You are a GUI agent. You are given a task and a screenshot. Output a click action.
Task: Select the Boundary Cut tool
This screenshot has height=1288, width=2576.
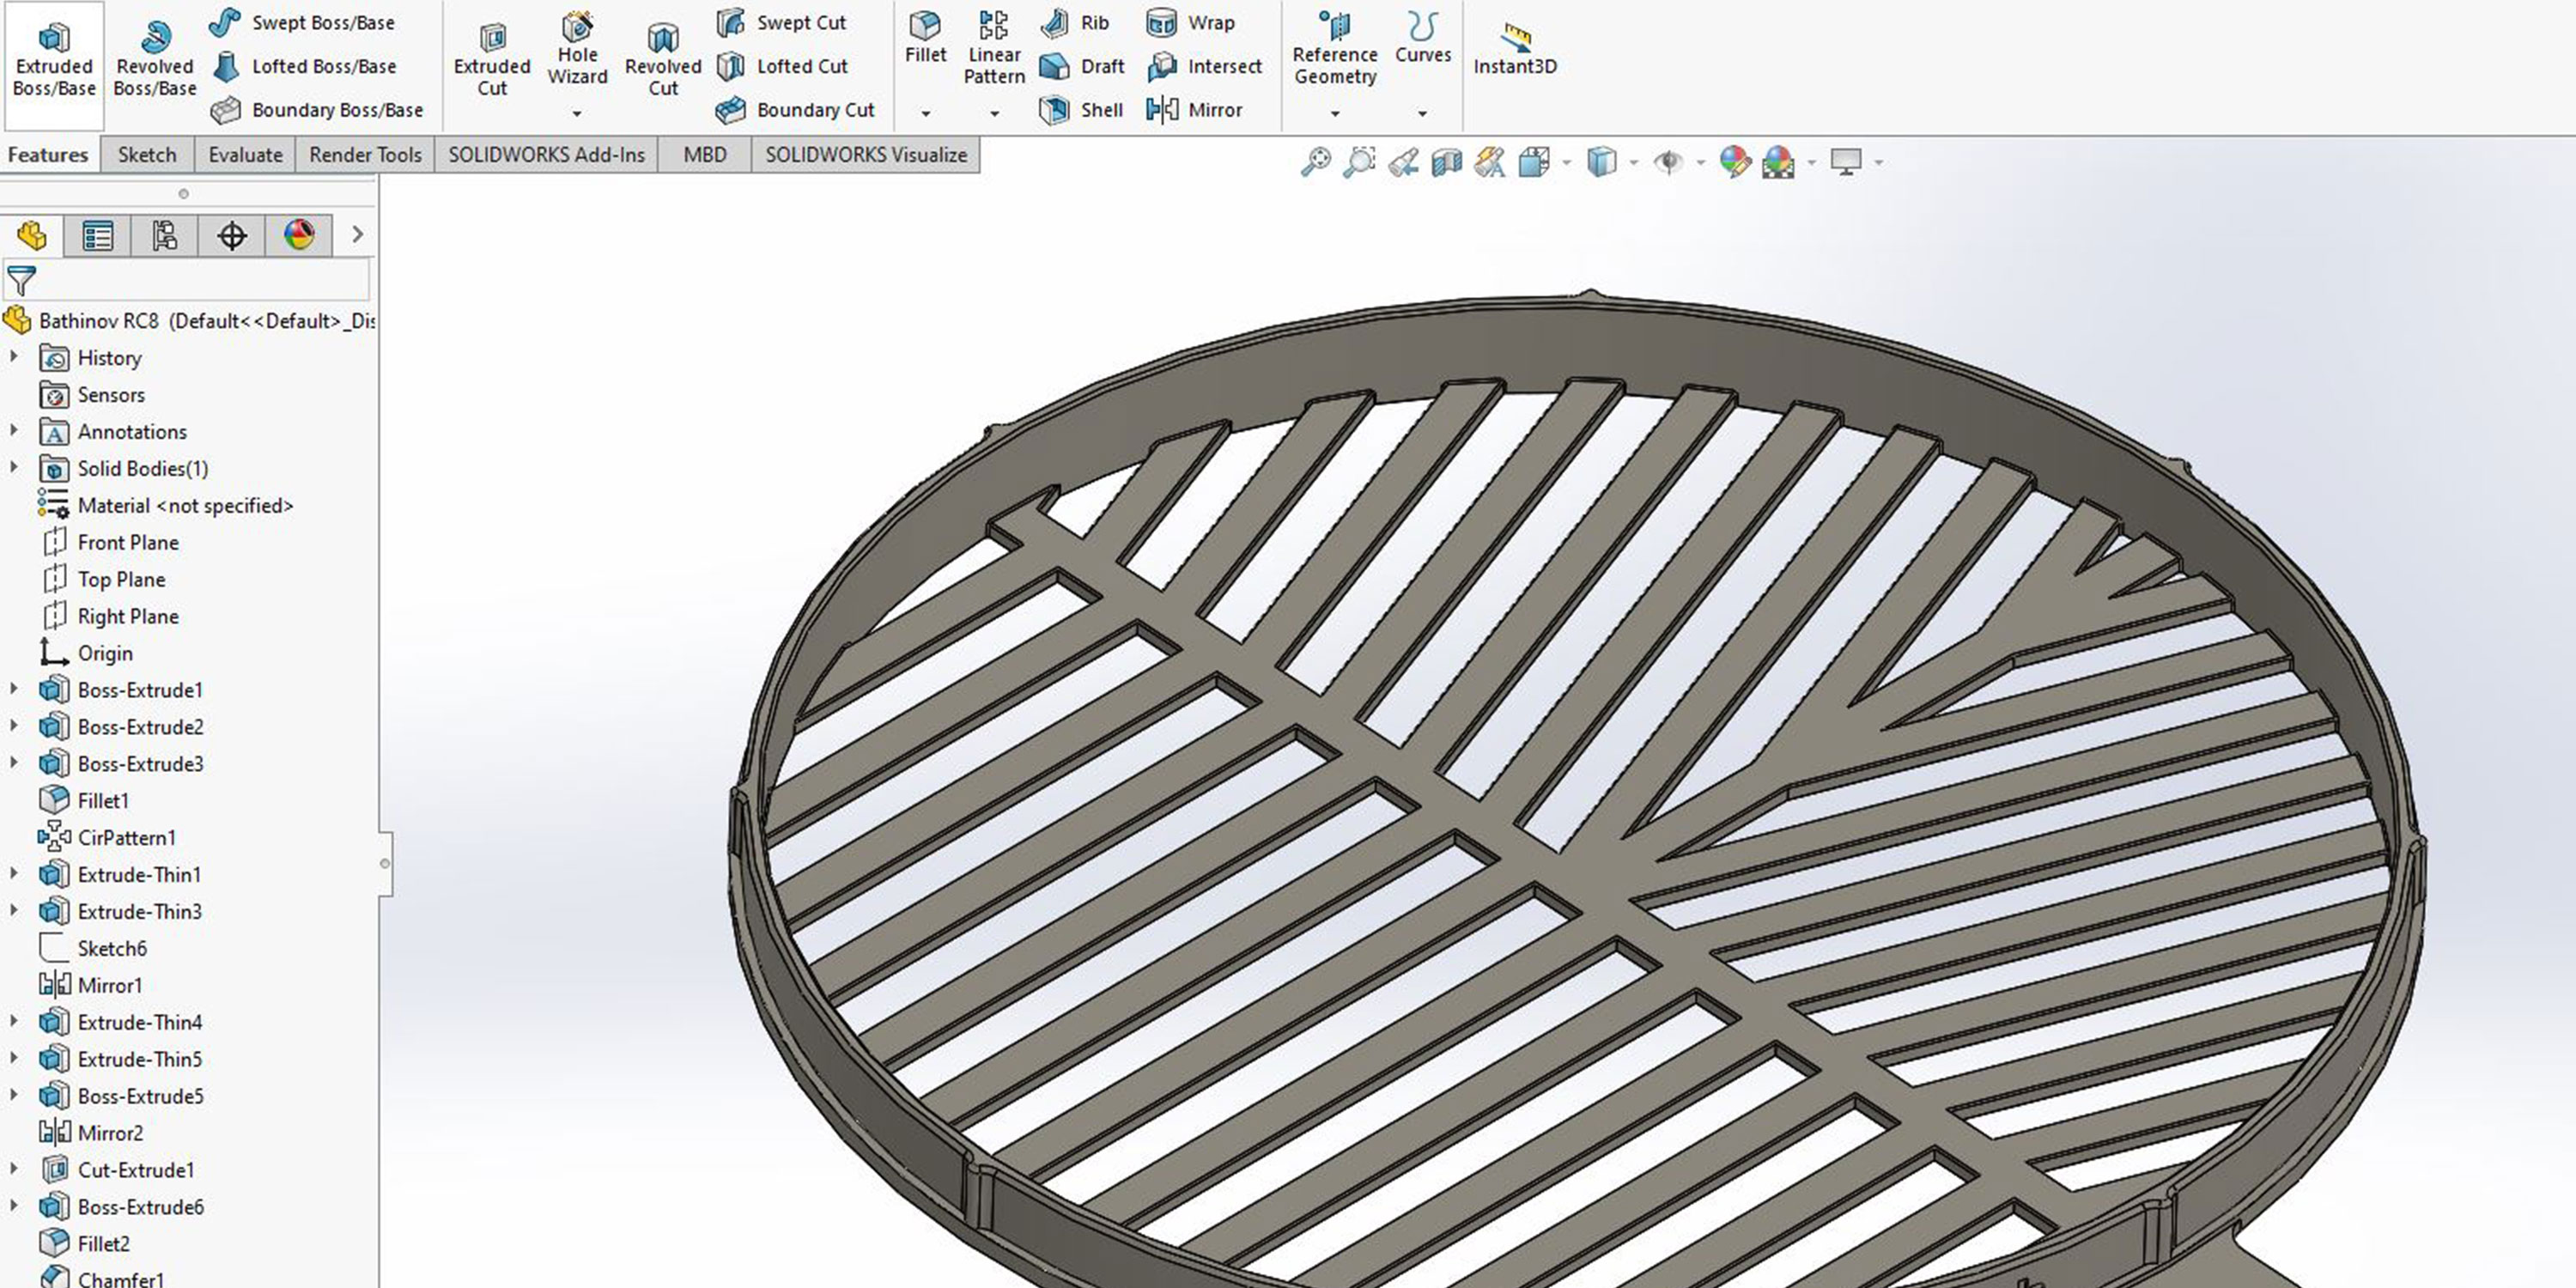click(796, 110)
